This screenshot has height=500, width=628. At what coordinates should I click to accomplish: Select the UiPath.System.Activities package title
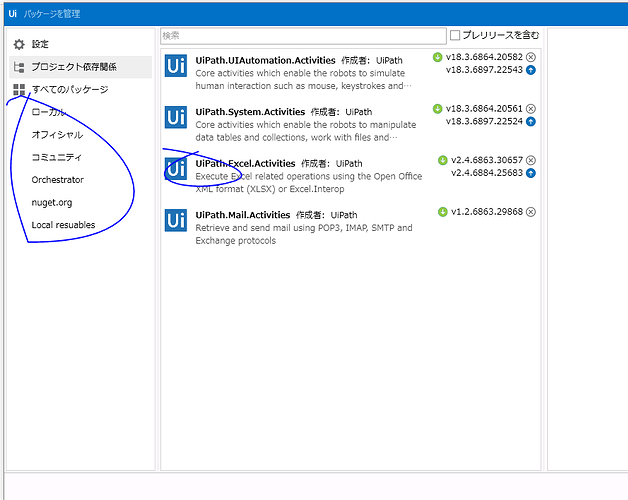(x=250, y=112)
